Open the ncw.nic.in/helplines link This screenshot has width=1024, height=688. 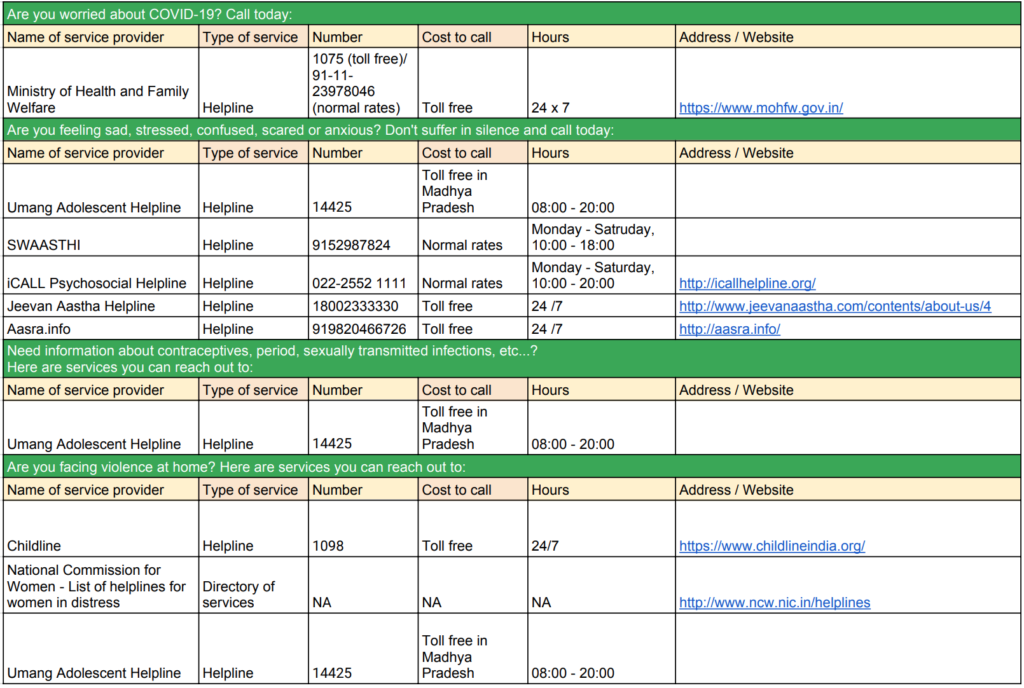775,602
